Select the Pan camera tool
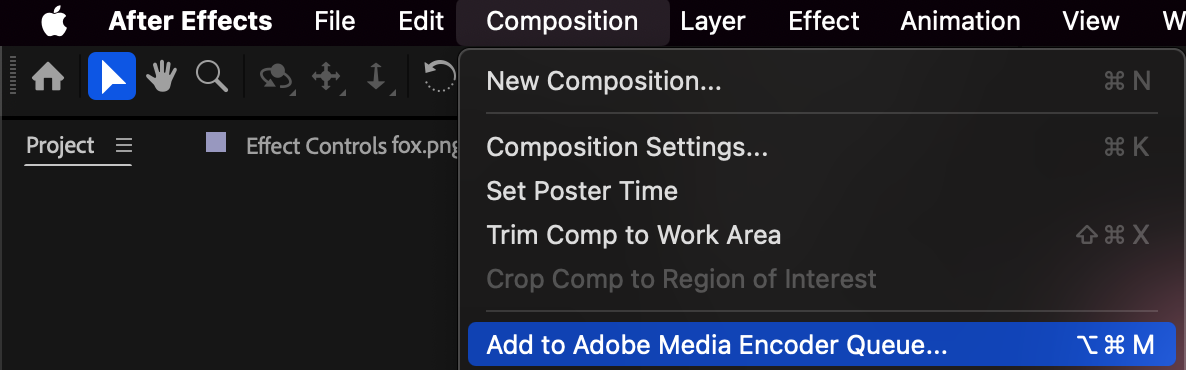Viewport: 1186px width, 370px height. coord(326,77)
